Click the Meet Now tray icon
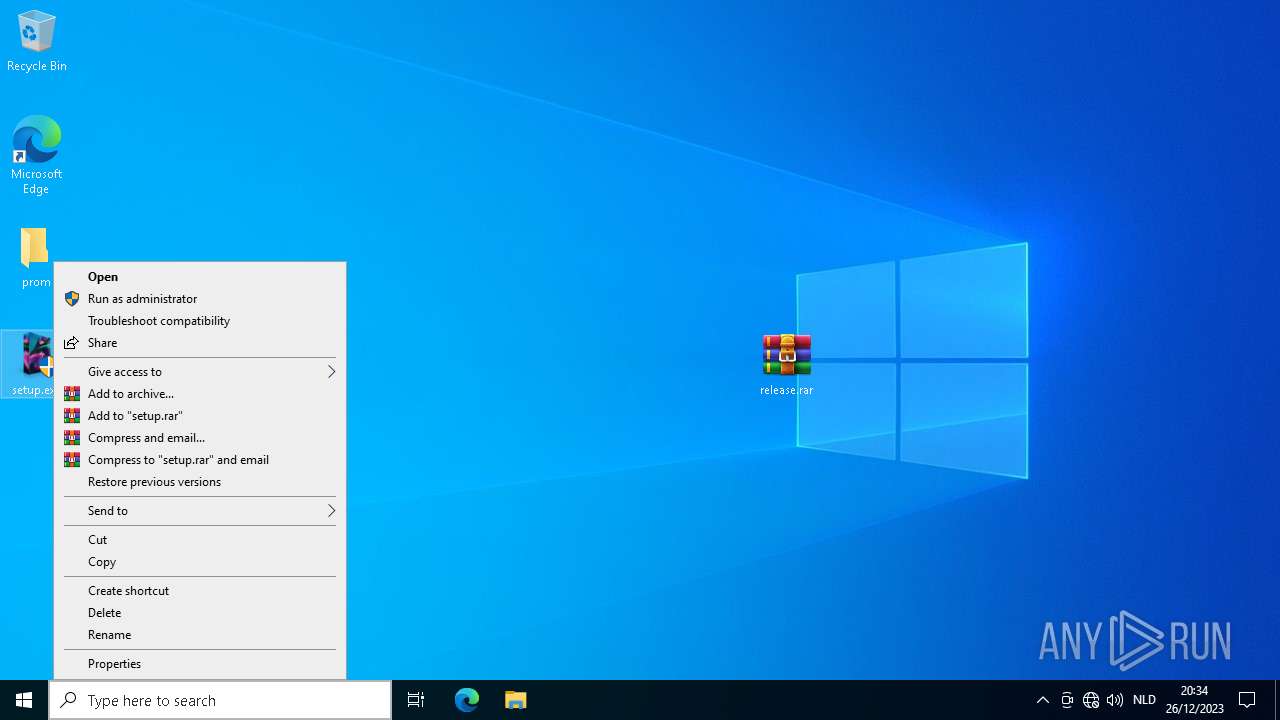 click(x=1067, y=700)
